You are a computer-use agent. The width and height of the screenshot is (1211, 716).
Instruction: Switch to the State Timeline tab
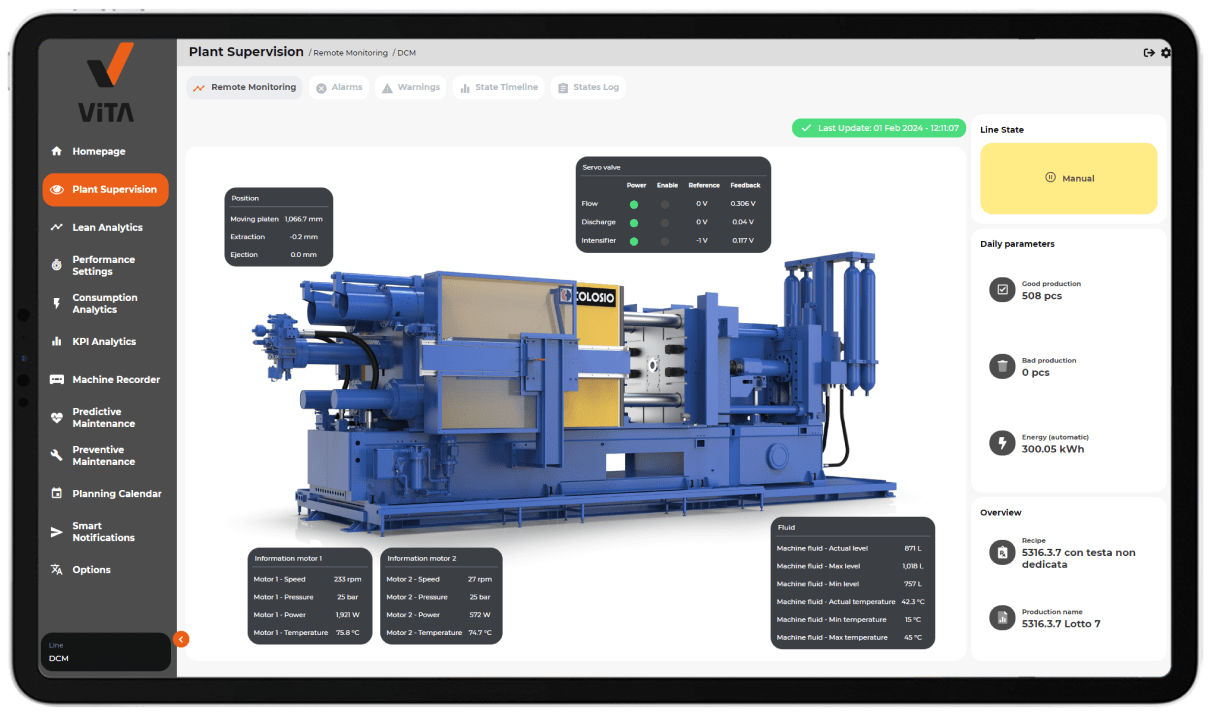[x=498, y=88]
